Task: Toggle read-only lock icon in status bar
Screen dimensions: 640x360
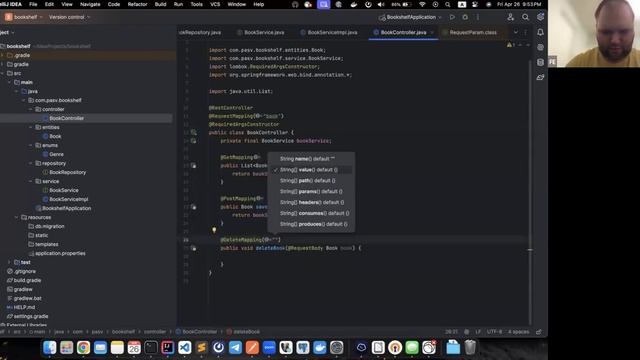Action: point(539,332)
